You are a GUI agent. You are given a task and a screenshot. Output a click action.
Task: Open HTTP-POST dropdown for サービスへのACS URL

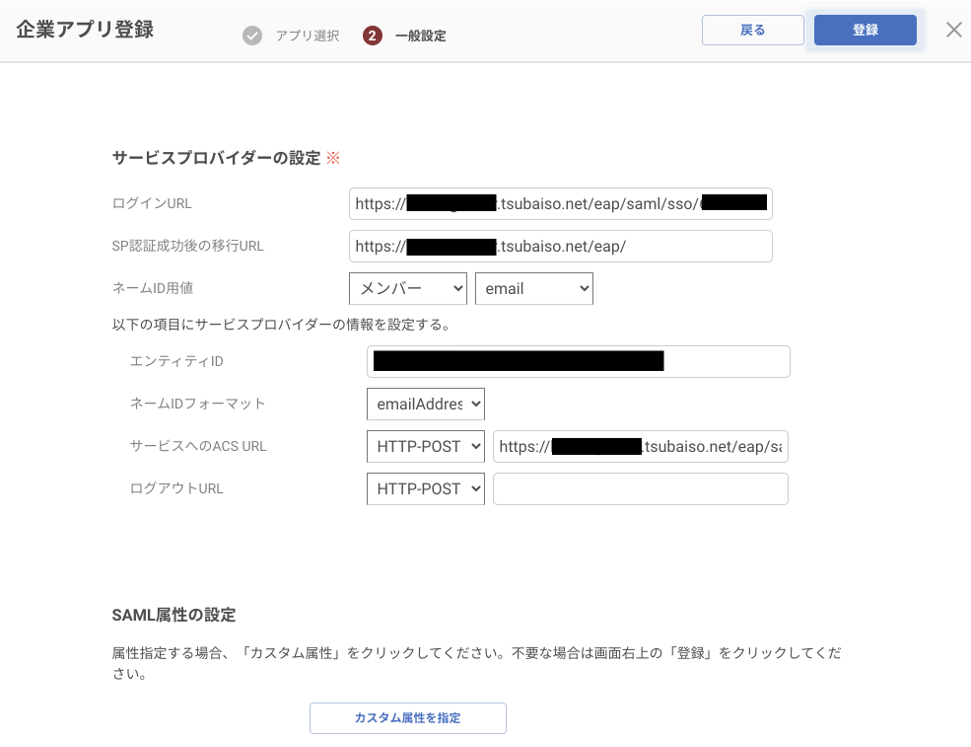[x=425, y=446]
